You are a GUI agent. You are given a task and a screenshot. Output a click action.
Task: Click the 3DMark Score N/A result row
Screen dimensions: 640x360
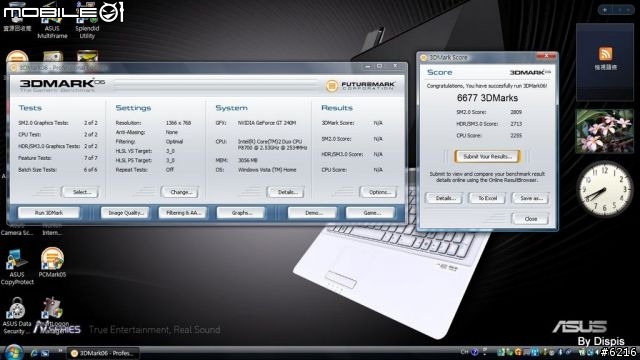352,123
